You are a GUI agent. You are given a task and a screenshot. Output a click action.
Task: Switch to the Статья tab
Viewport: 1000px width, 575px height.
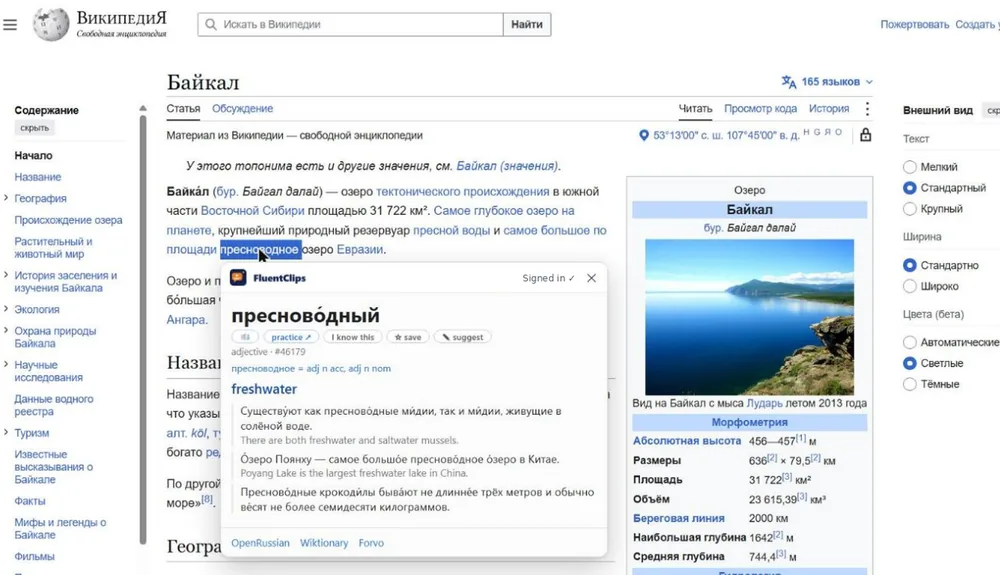[x=183, y=109]
